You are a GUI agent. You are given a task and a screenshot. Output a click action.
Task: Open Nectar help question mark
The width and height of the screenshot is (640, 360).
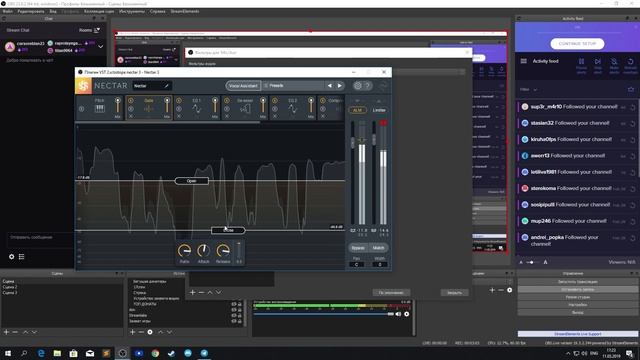[x=367, y=85]
